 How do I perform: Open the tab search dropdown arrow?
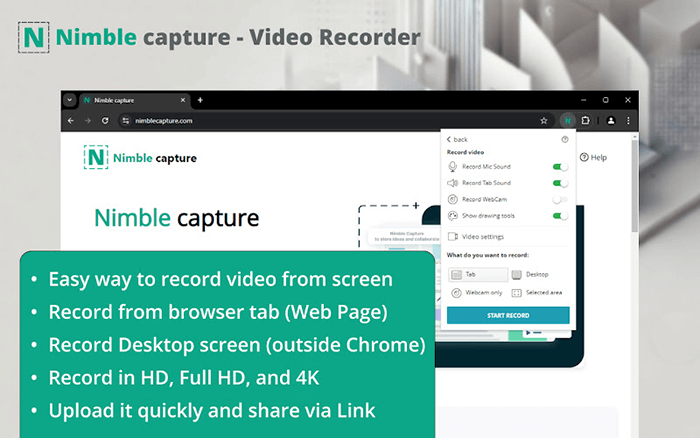pyautogui.click(x=70, y=100)
